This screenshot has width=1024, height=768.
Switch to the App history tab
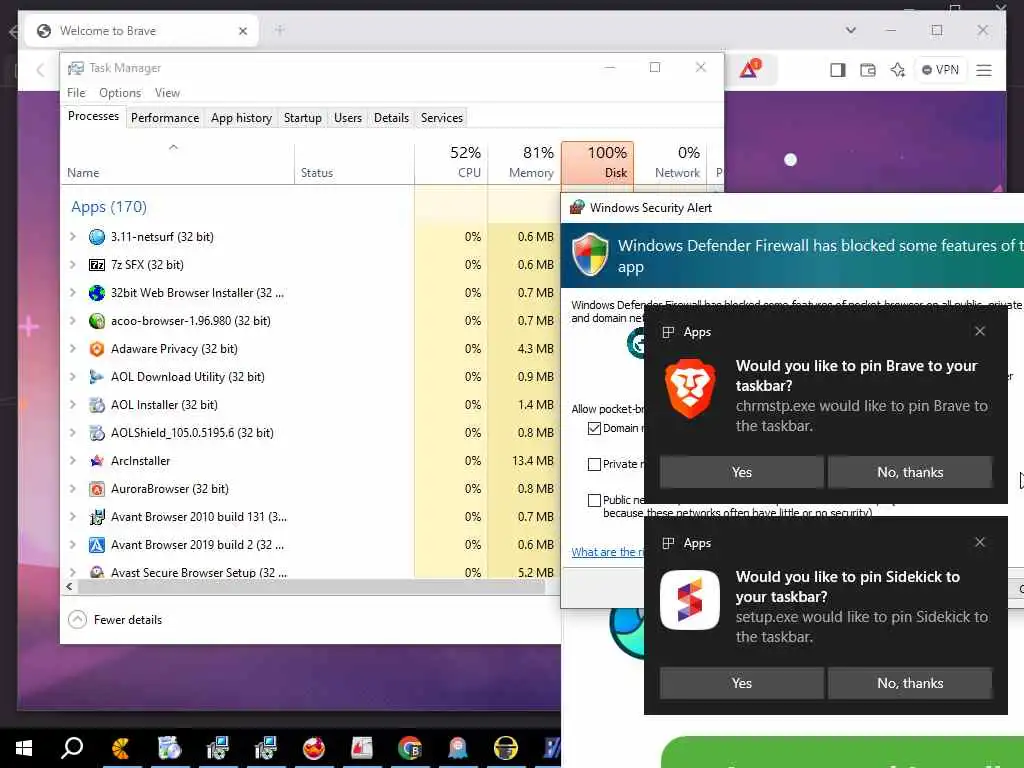[x=241, y=118]
